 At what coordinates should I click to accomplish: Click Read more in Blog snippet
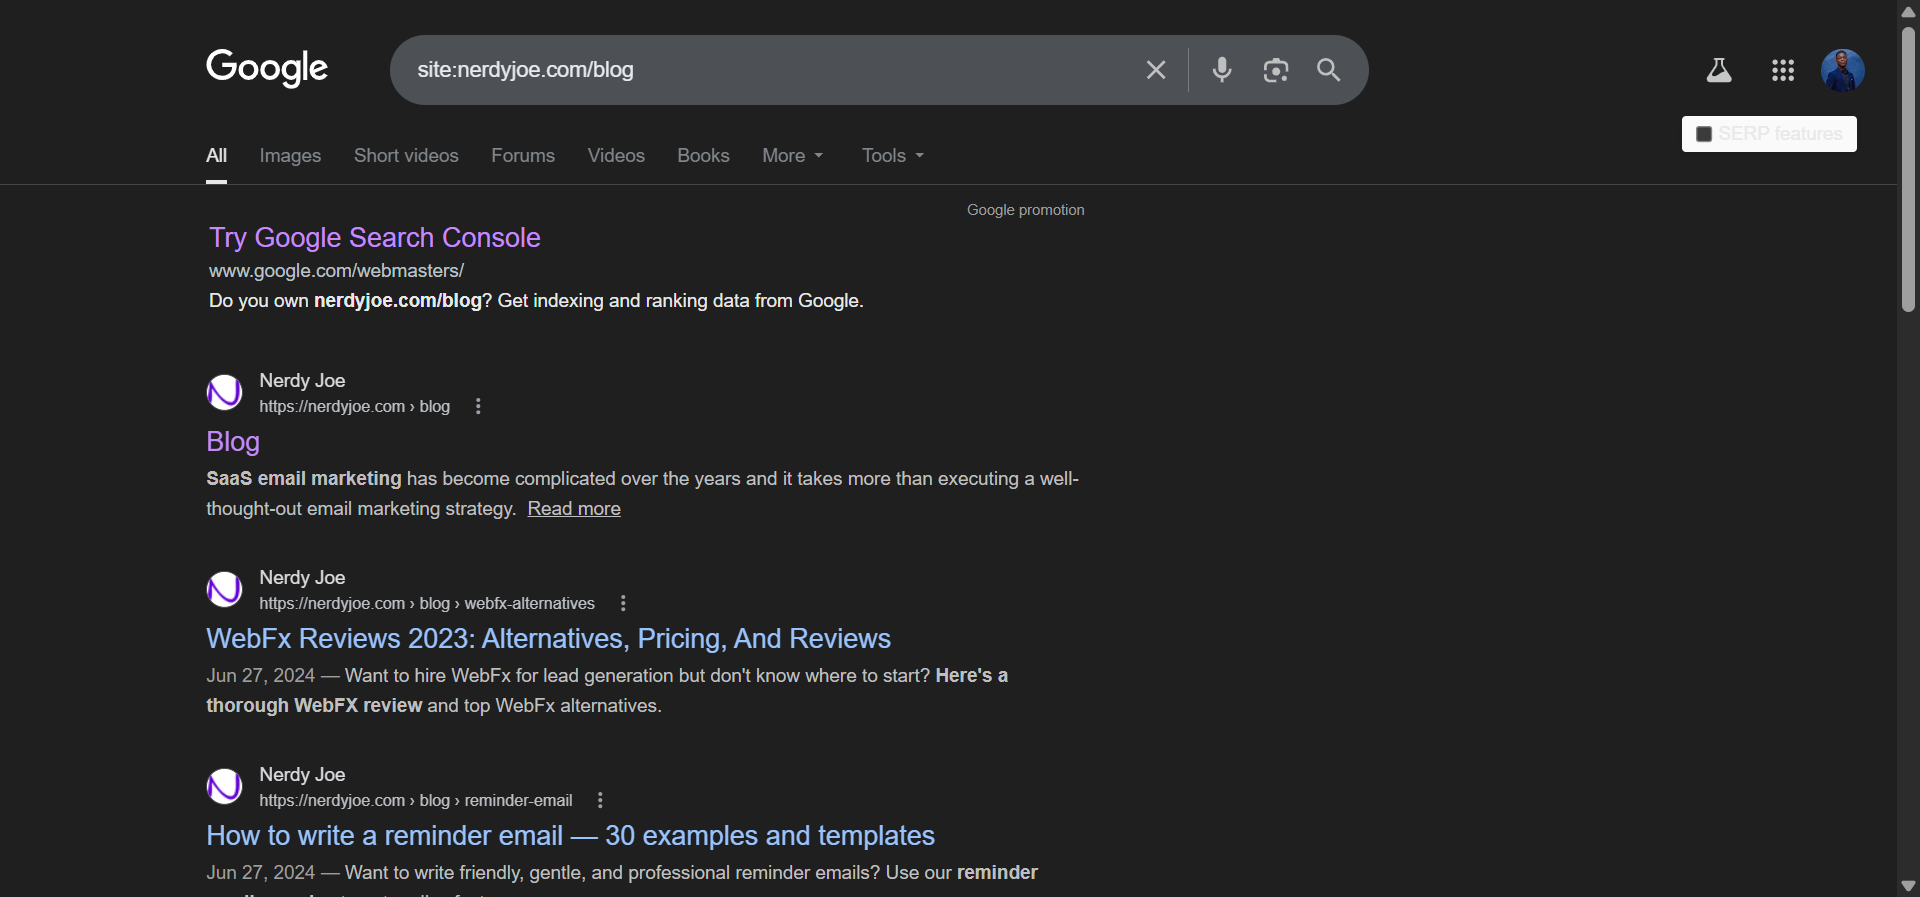(x=574, y=508)
